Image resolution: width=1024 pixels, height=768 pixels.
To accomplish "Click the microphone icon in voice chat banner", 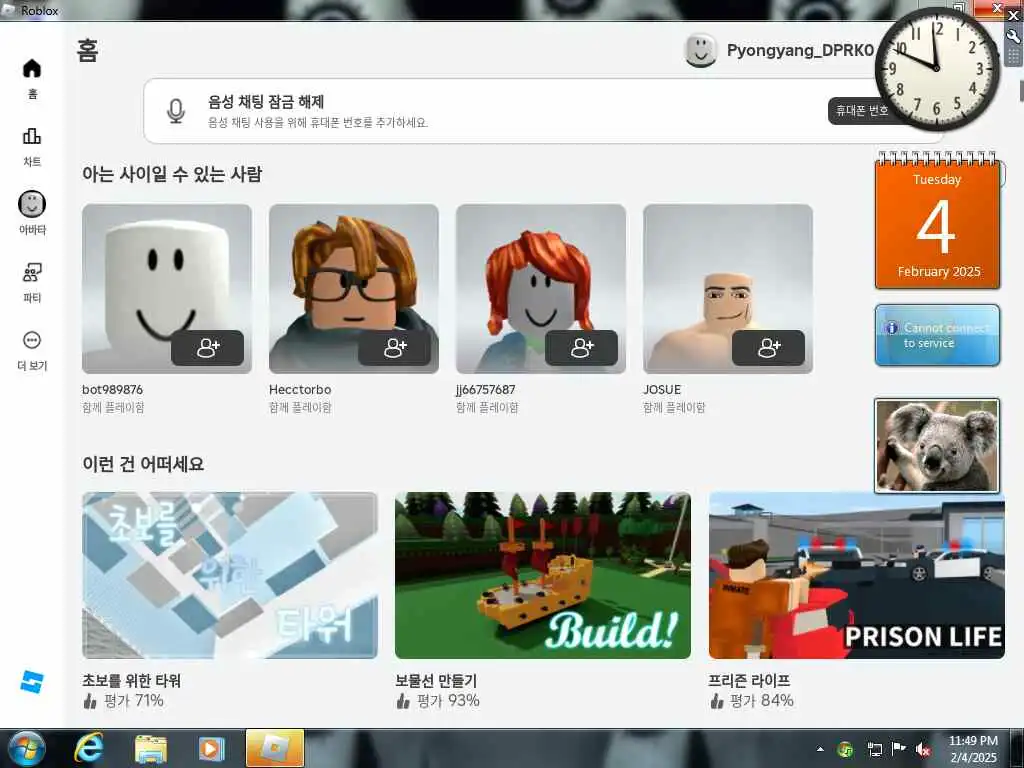I will tap(175, 111).
